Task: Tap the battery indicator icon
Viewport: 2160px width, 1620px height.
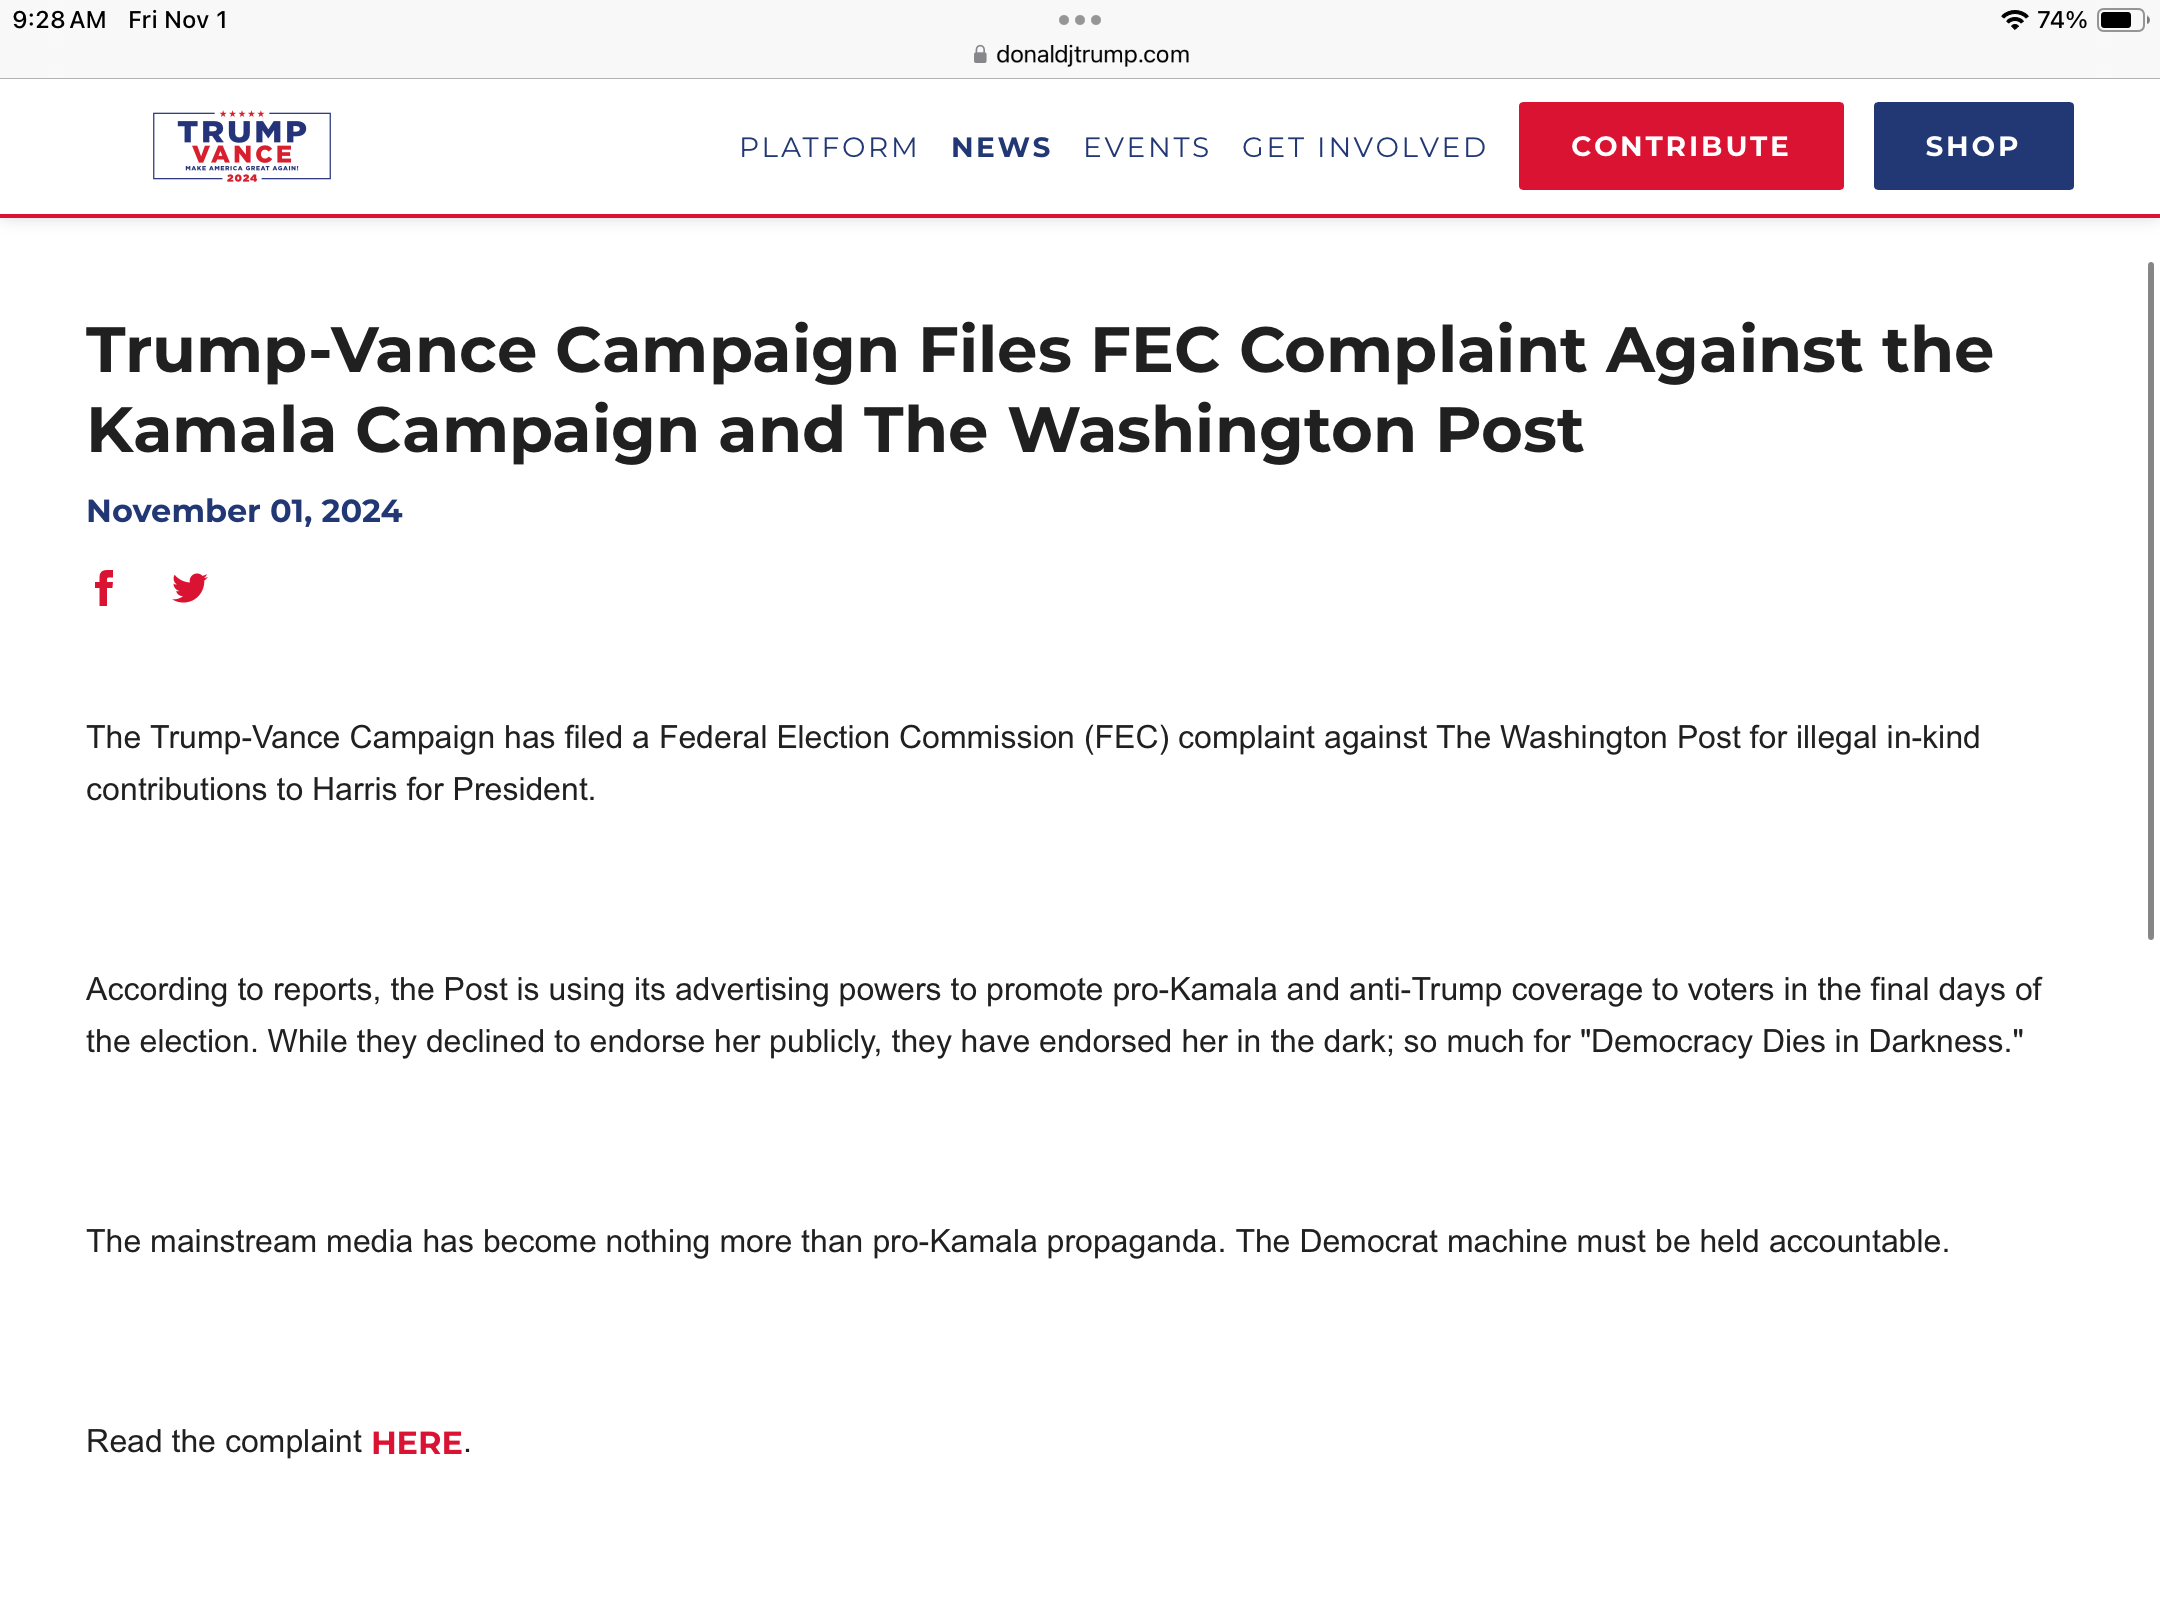Action: click(2120, 20)
